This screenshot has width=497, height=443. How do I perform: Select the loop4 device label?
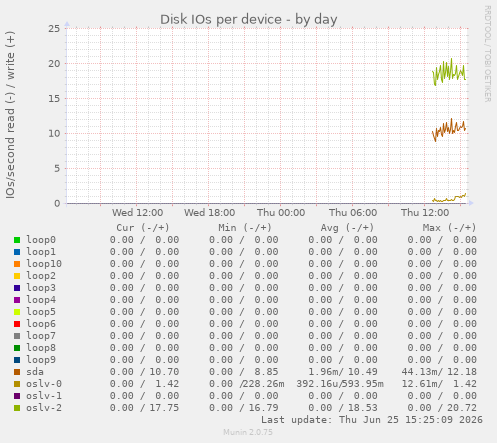[x=41, y=300]
